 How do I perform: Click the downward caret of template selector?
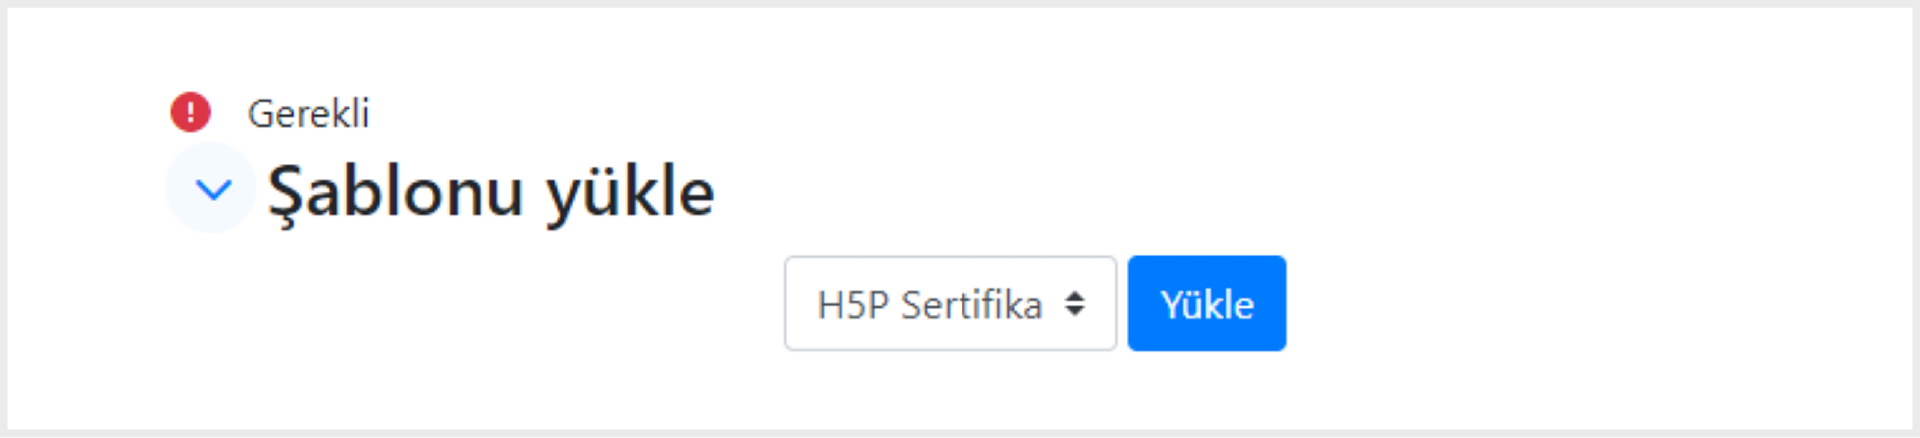[1075, 311]
